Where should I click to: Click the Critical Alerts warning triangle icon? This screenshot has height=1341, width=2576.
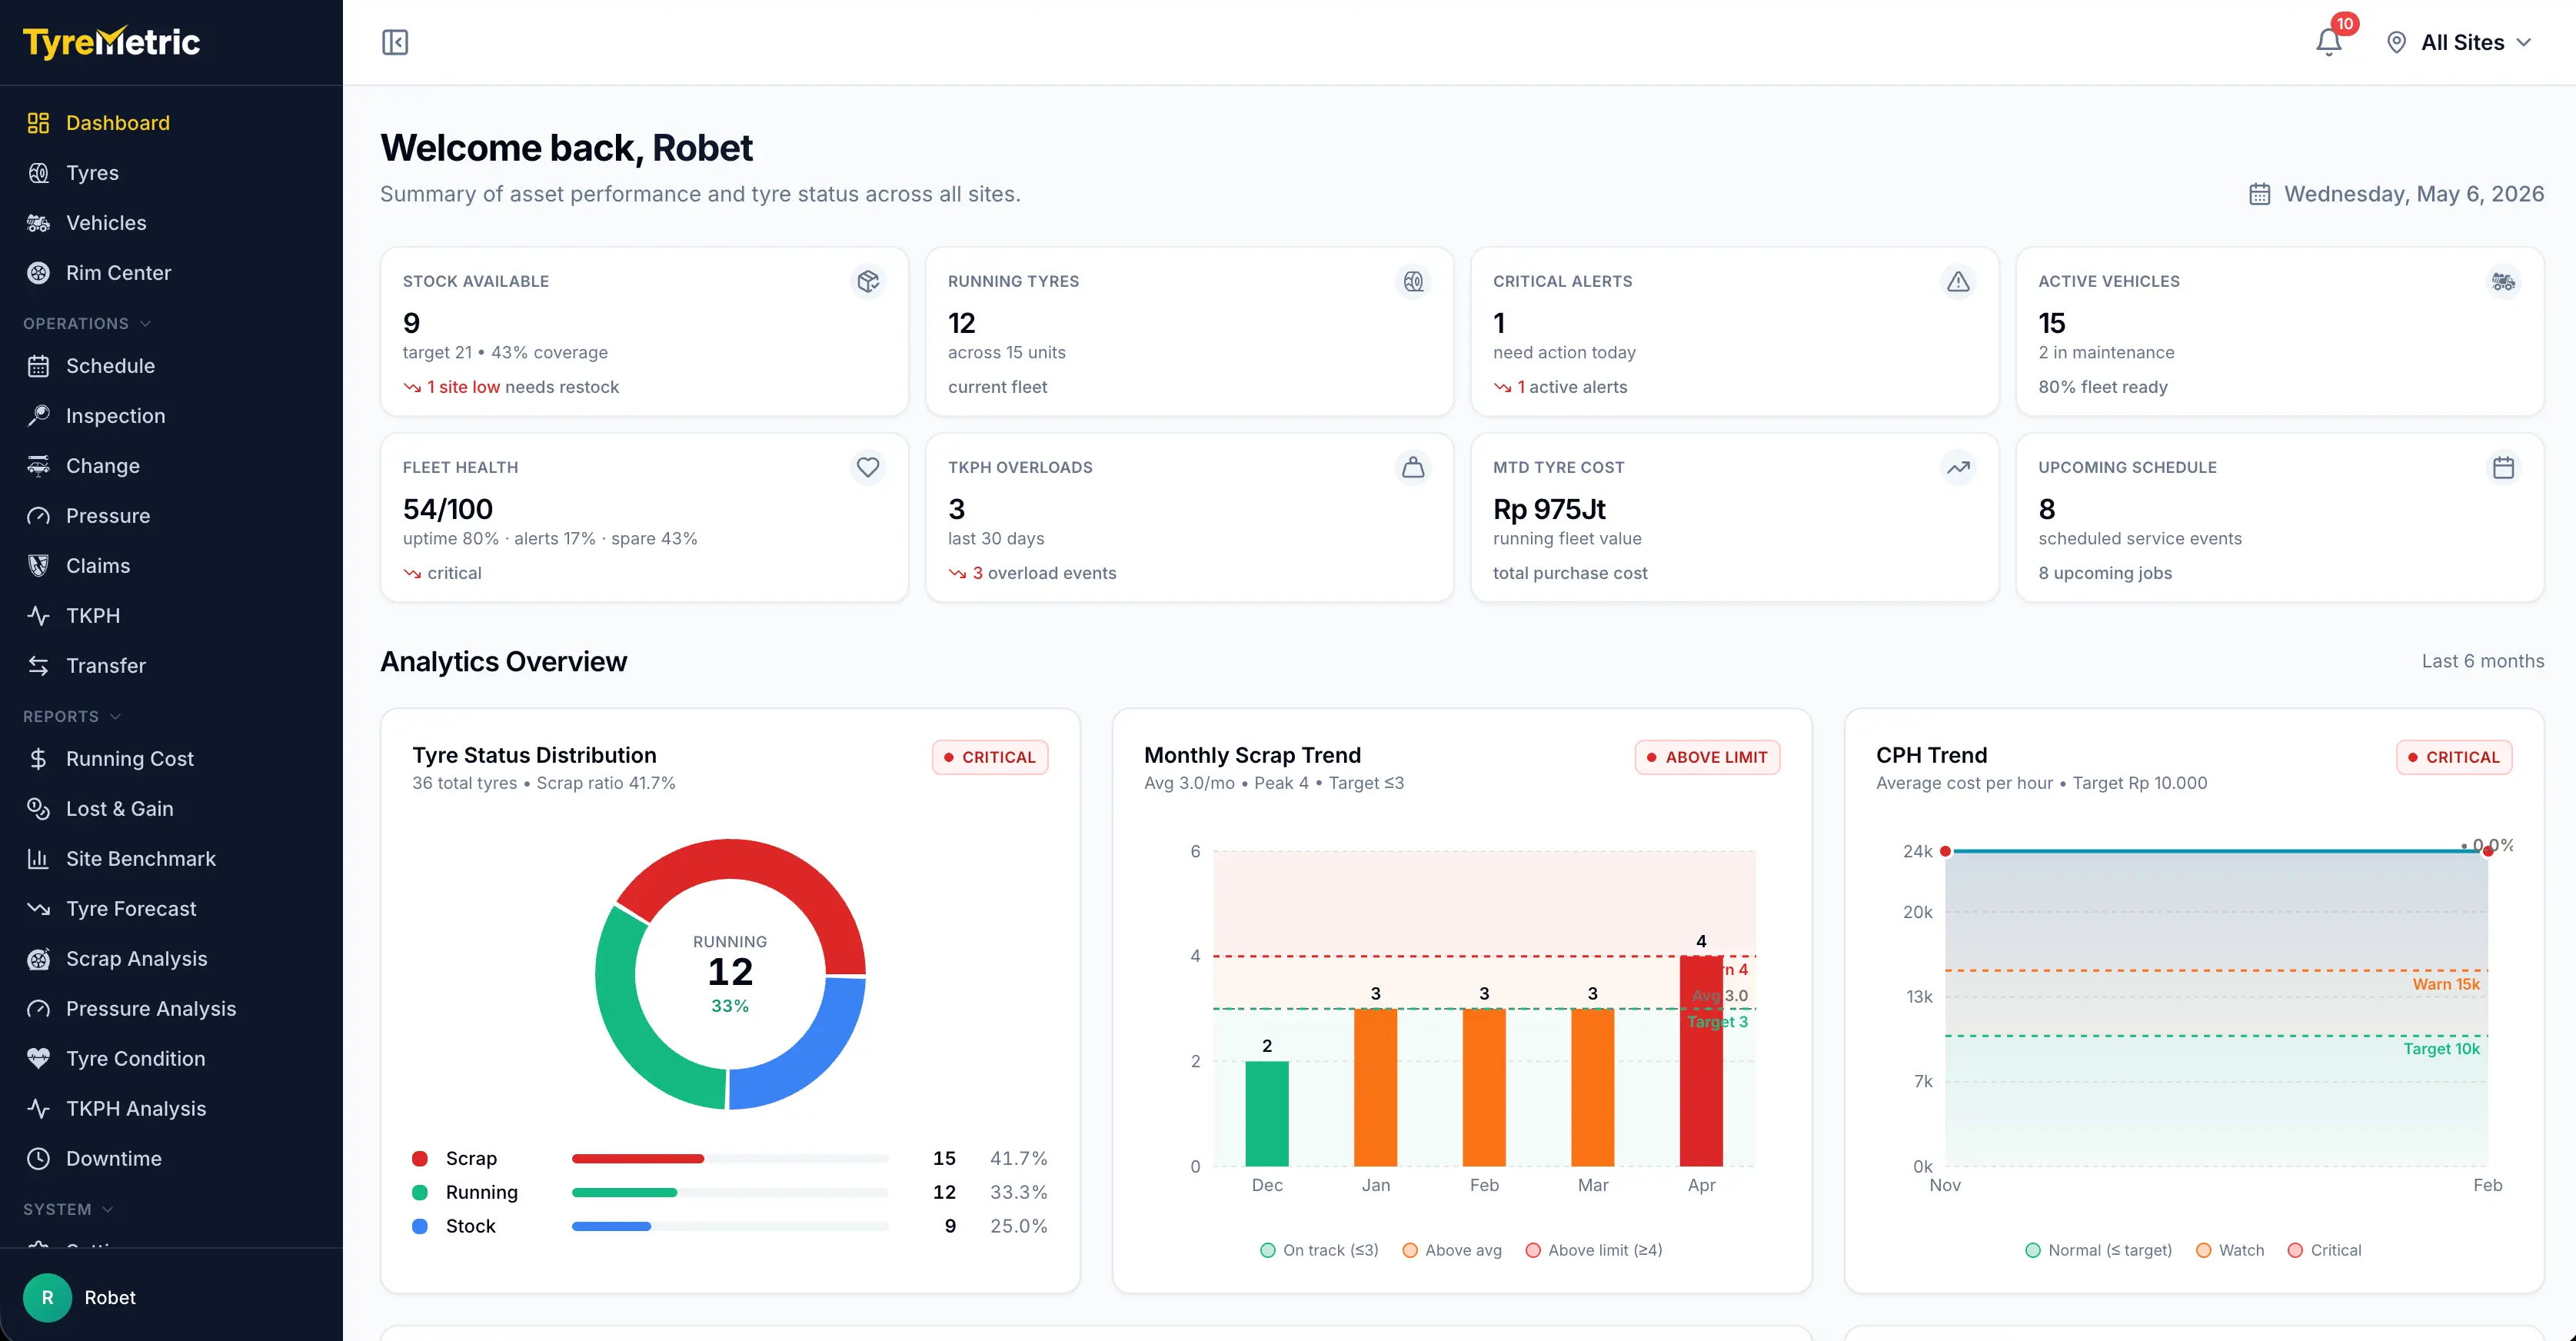tap(1958, 282)
